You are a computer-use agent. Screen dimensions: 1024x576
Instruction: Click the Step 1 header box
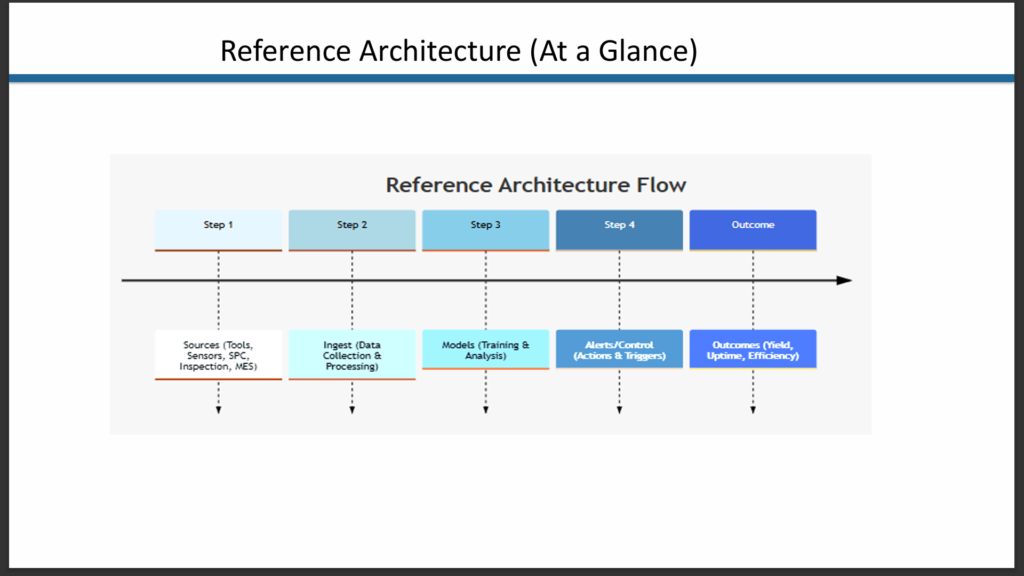(x=218, y=230)
